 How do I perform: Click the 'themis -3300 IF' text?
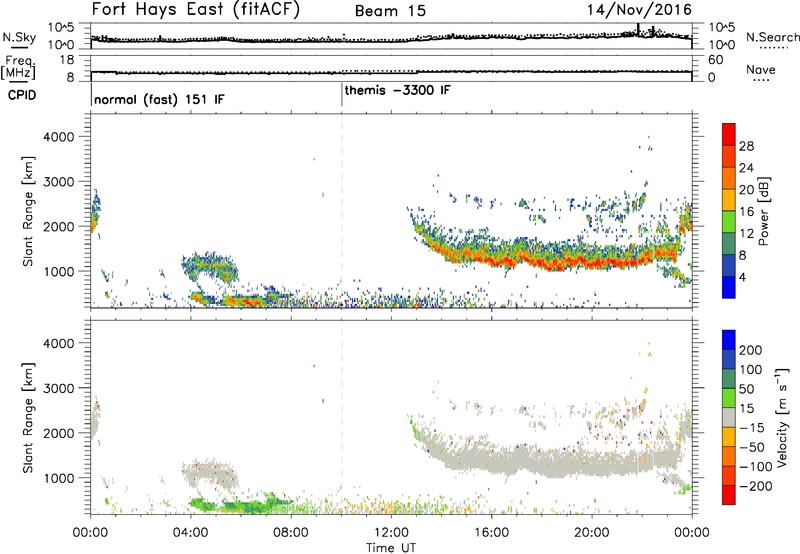pos(397,90)
